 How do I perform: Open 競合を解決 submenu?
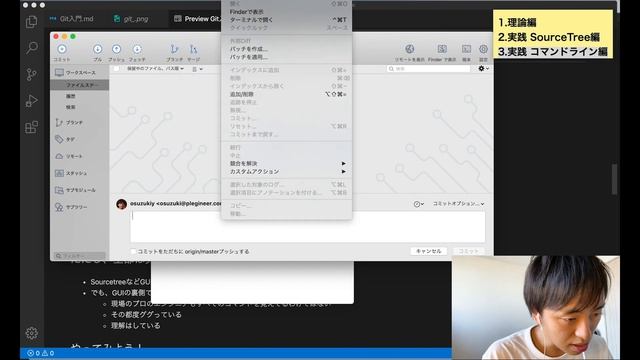click(287, 163)
